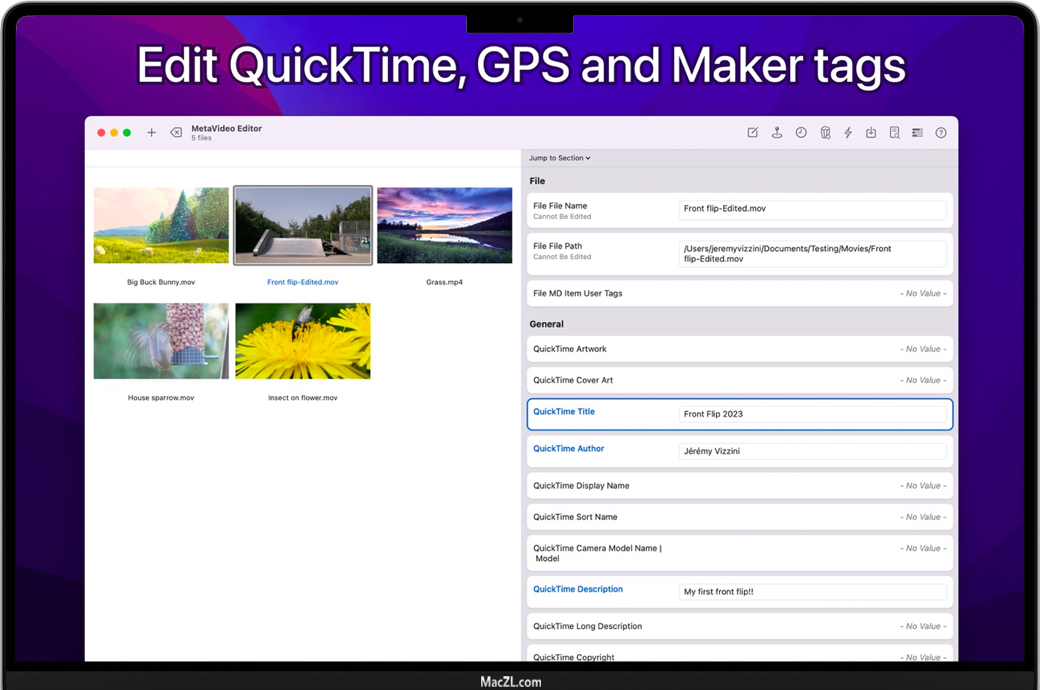
Task: Click the plus icon to add files
Action: [x=151, y=133]
